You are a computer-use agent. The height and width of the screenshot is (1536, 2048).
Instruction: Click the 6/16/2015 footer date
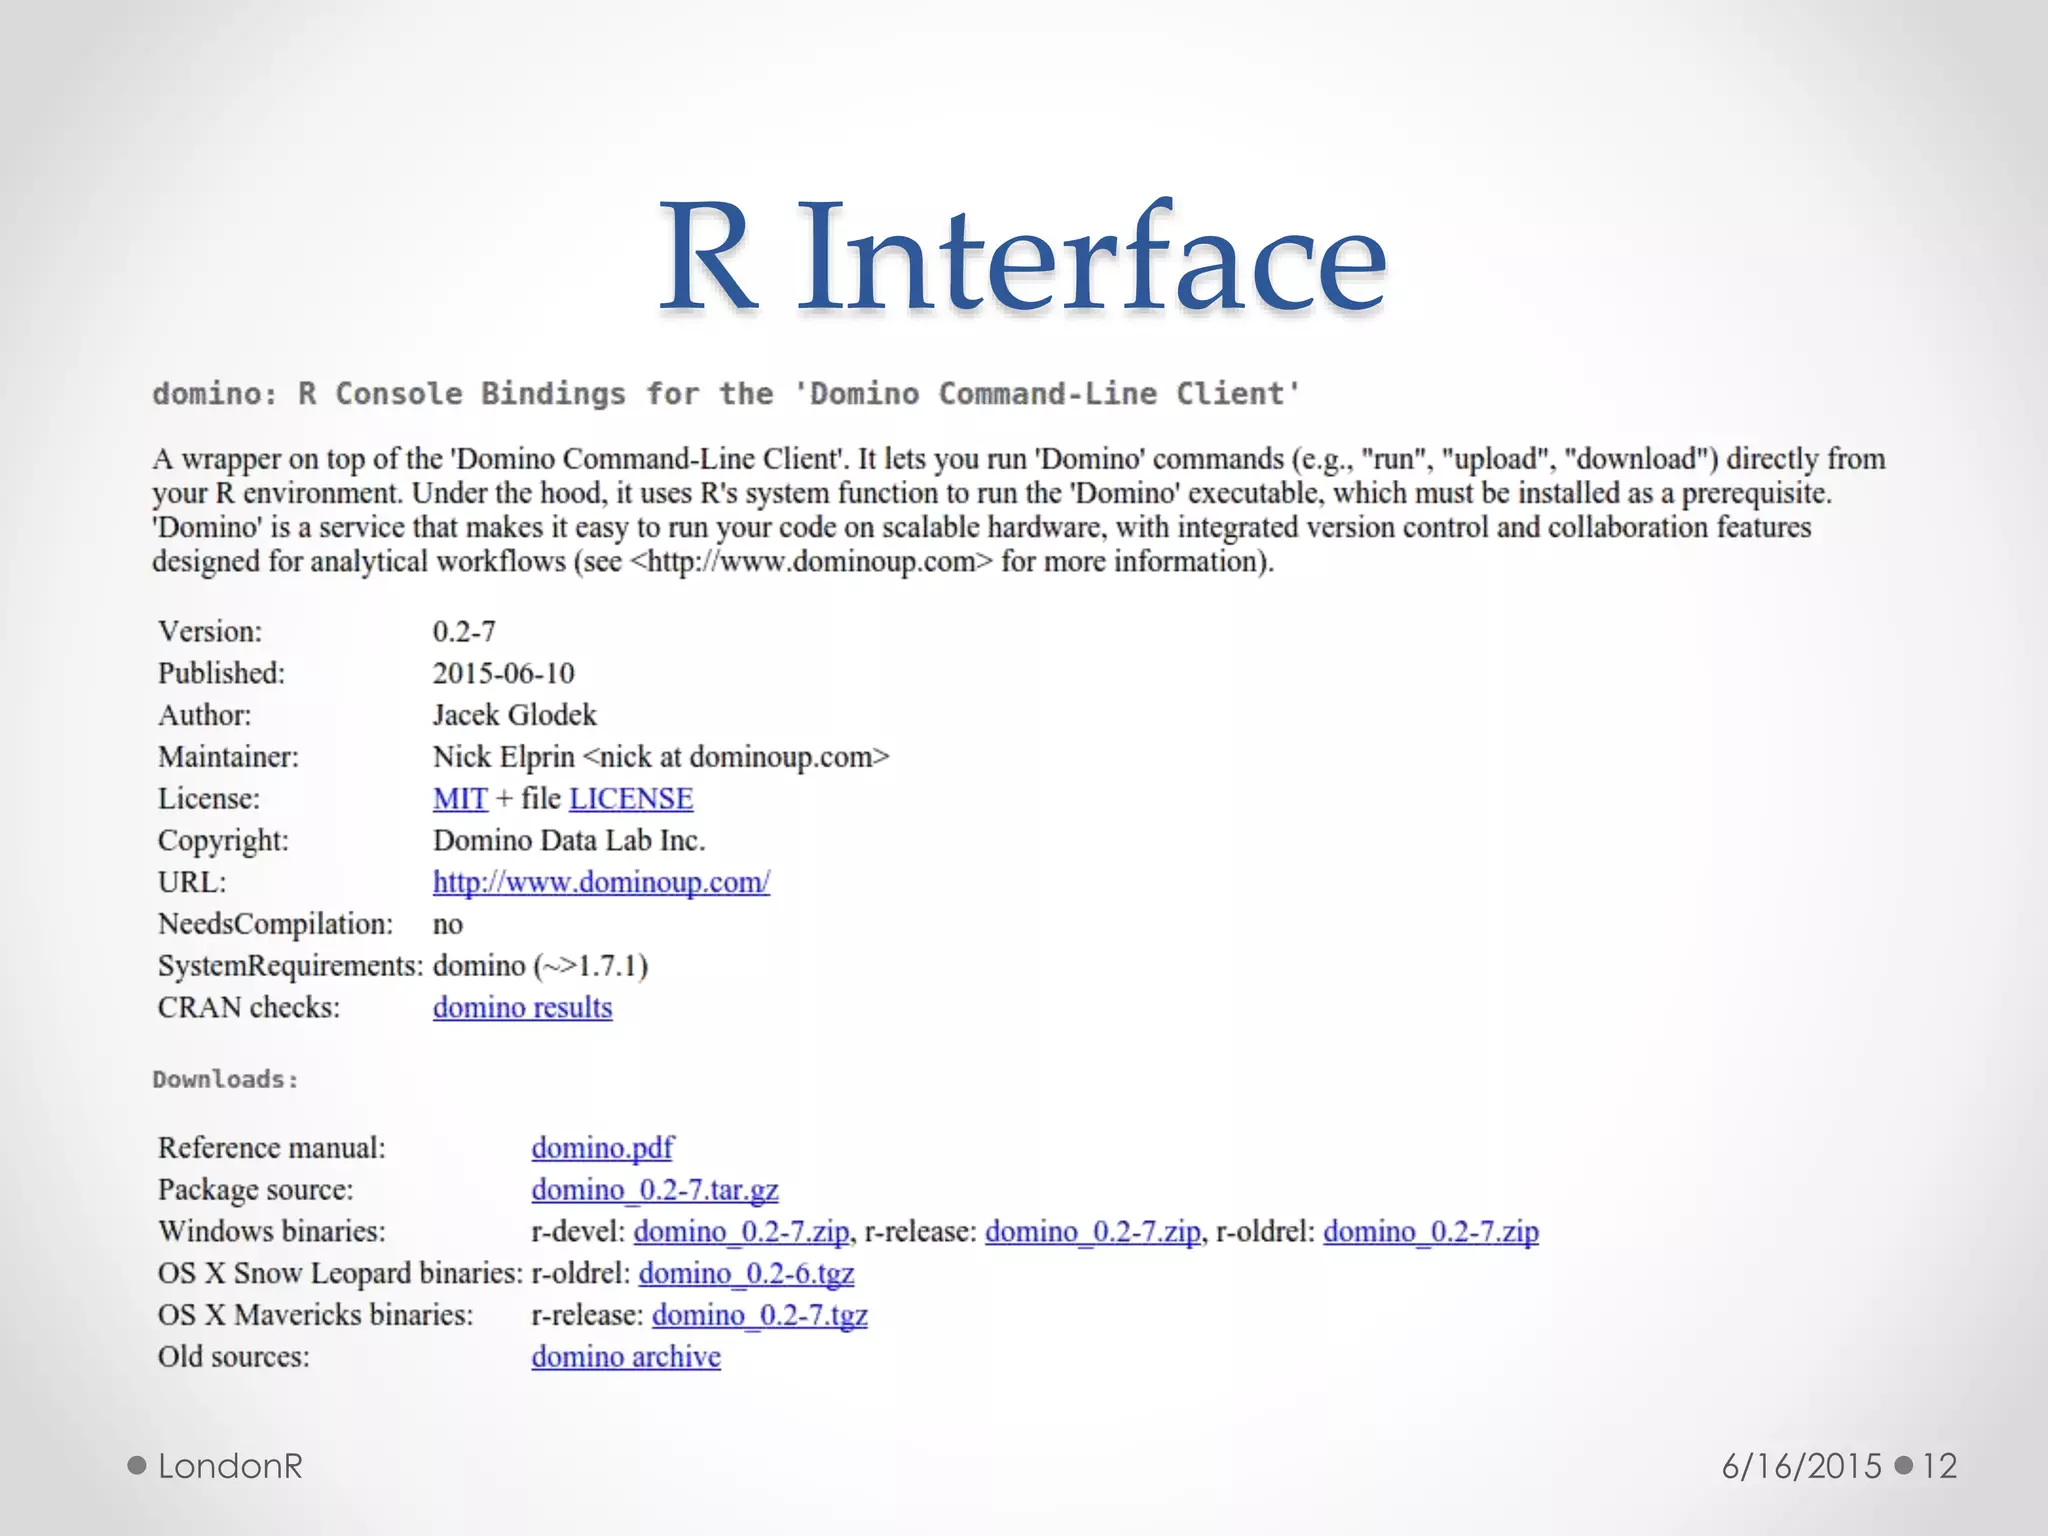[x=1802, y=1466]
